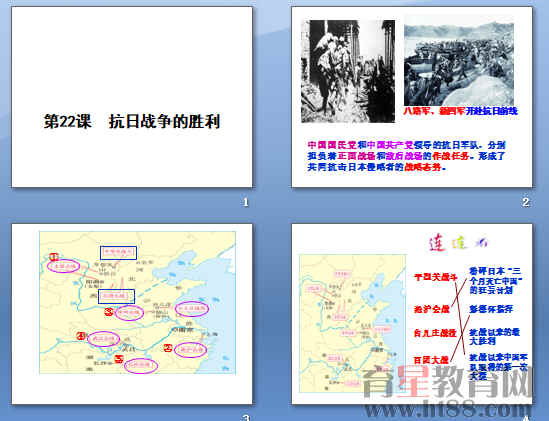
Task: Click the right mountain march photo on slide 2
Action: tap(459, 64)
